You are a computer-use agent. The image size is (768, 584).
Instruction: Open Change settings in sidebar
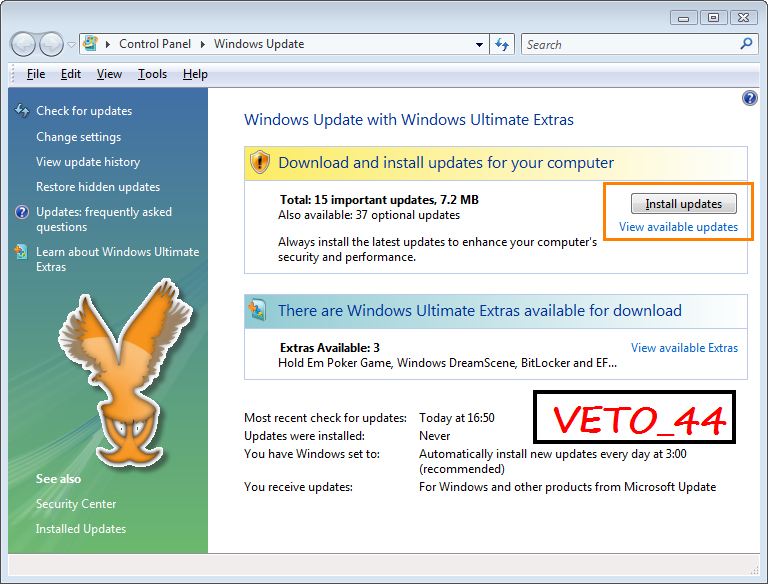[x=78, y=137]
